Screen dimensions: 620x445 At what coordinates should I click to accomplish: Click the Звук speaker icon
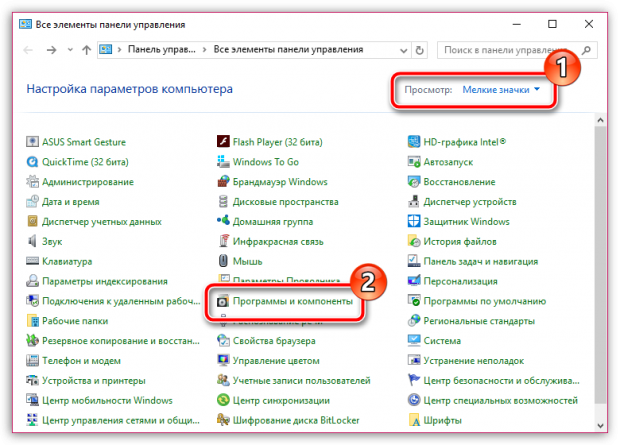32,241
